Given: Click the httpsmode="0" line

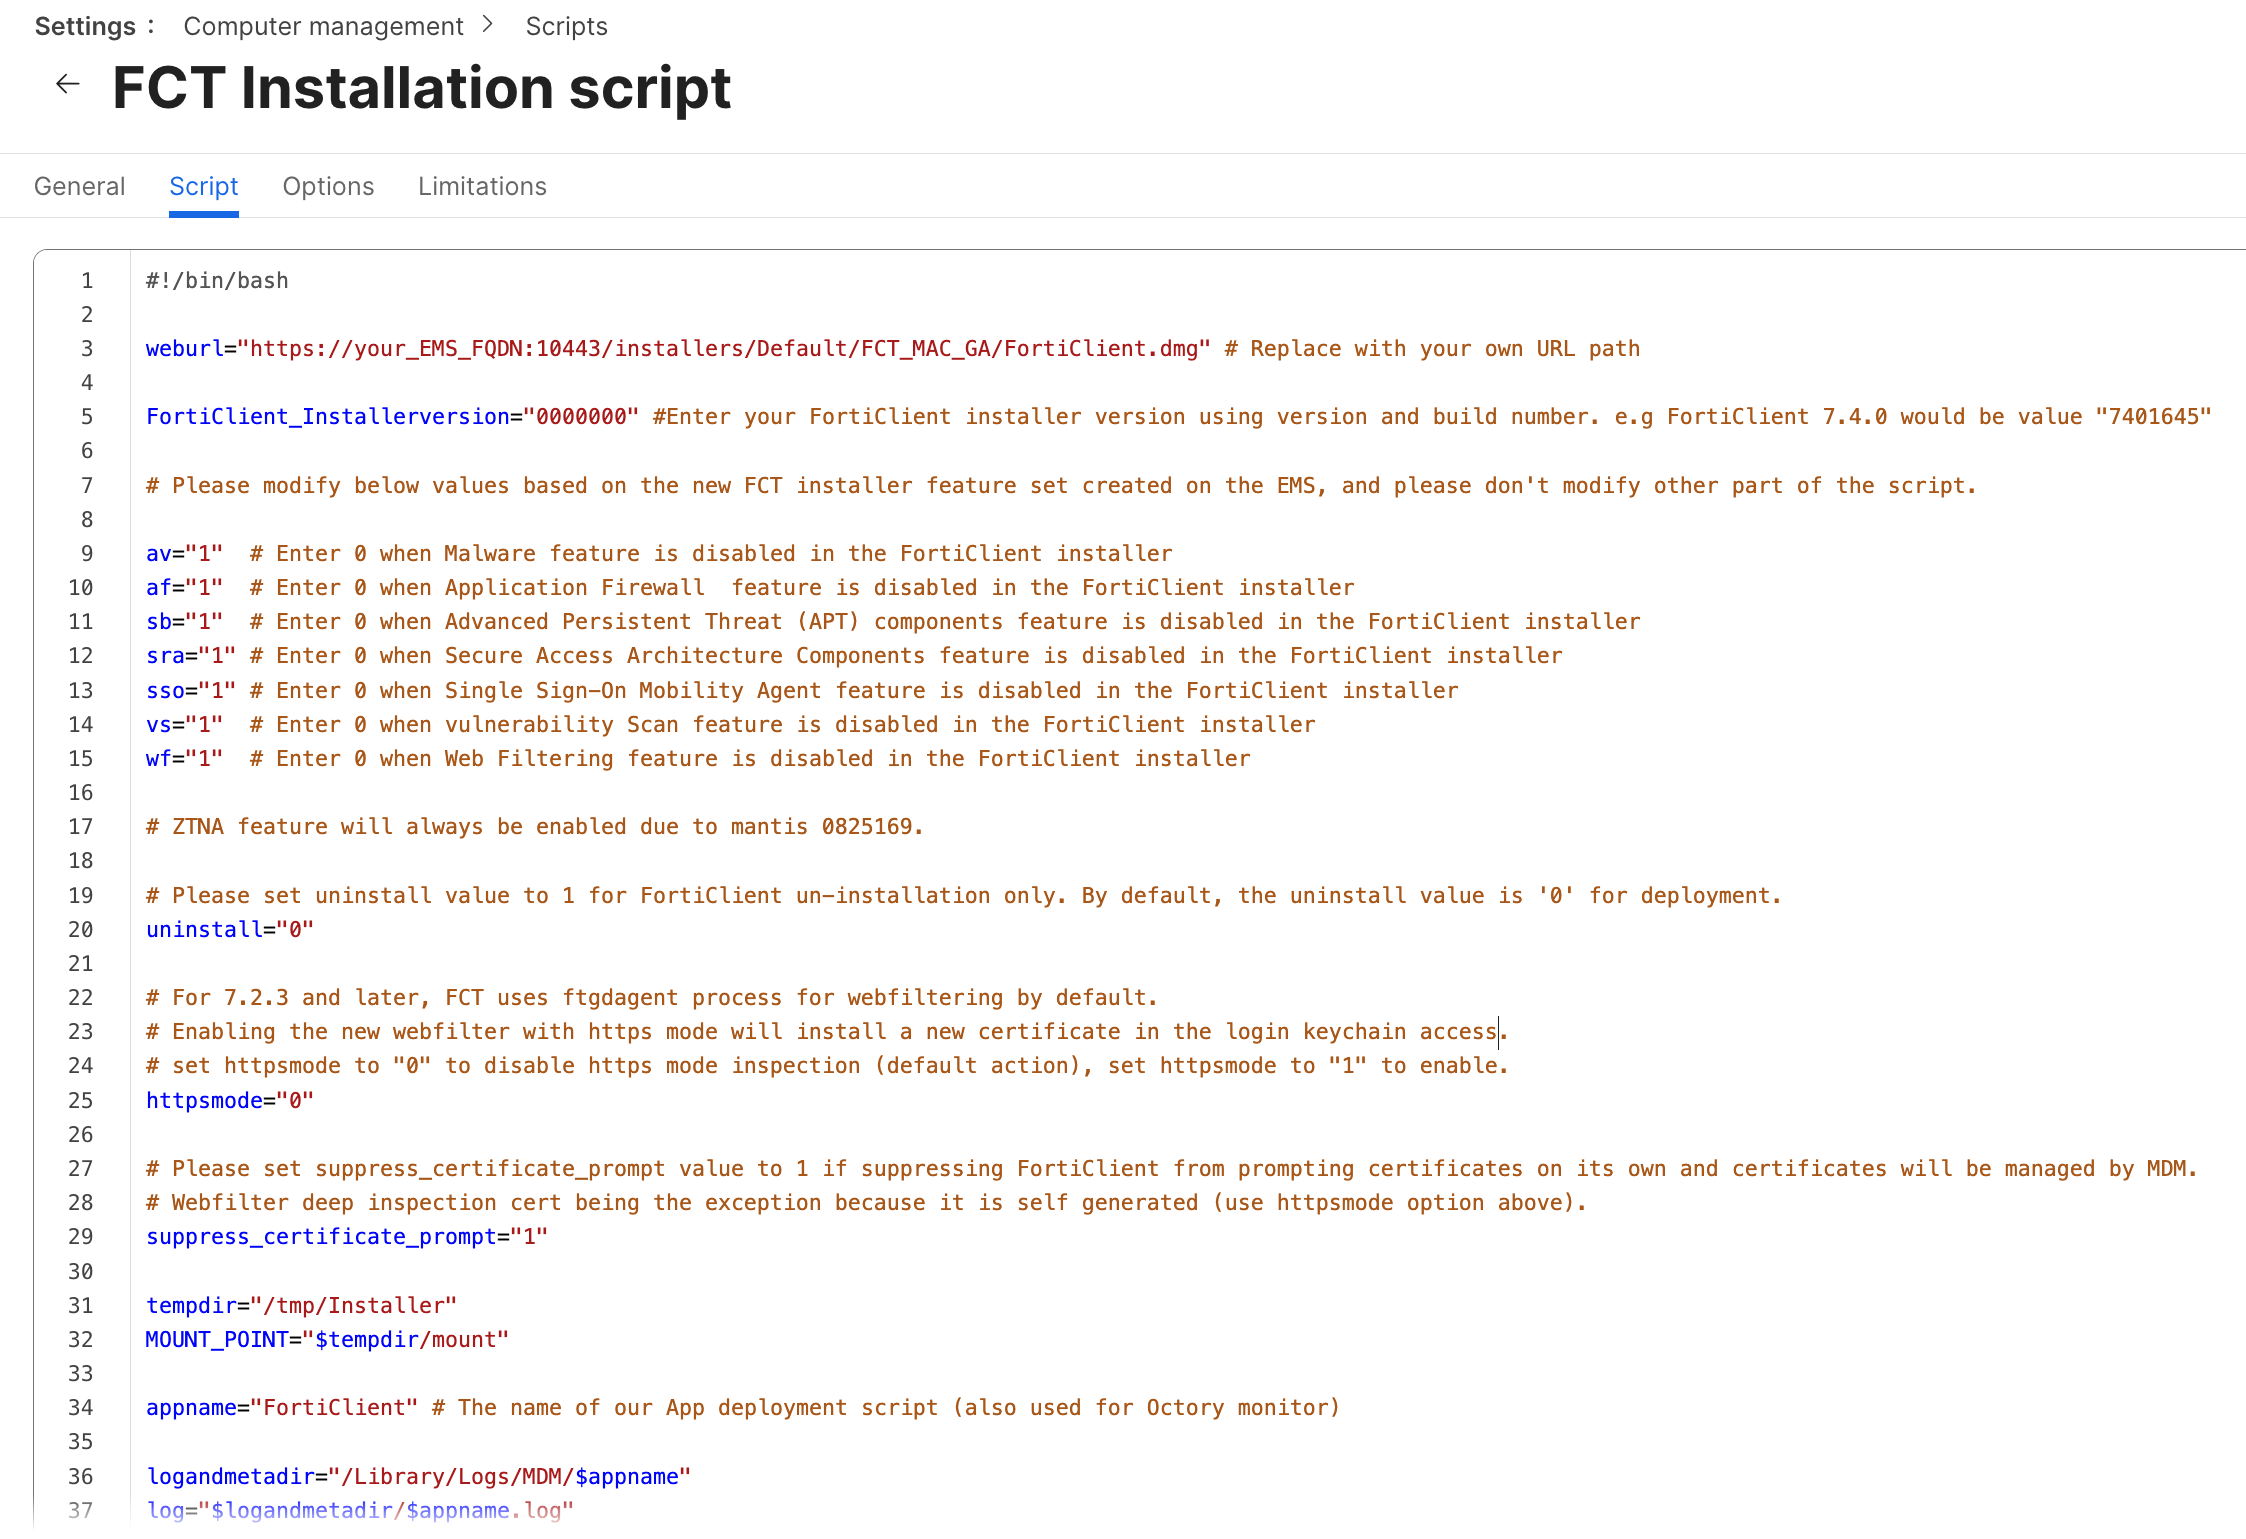Looking at the screenshot, I should point(230,1101).
